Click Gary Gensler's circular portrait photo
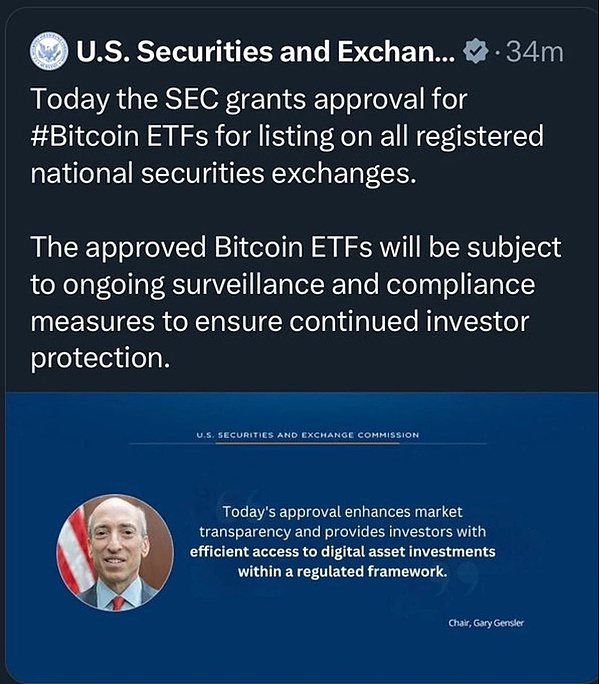 [114, 552]
